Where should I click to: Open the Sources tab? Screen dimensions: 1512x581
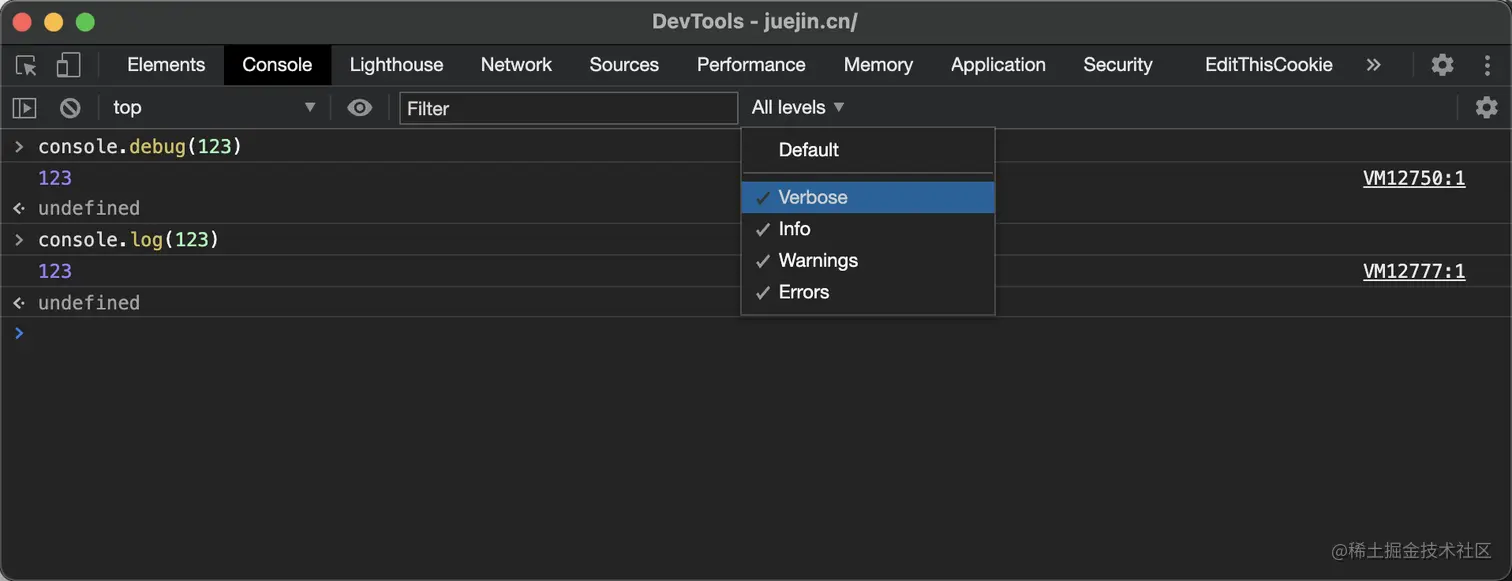coord(624,65)
